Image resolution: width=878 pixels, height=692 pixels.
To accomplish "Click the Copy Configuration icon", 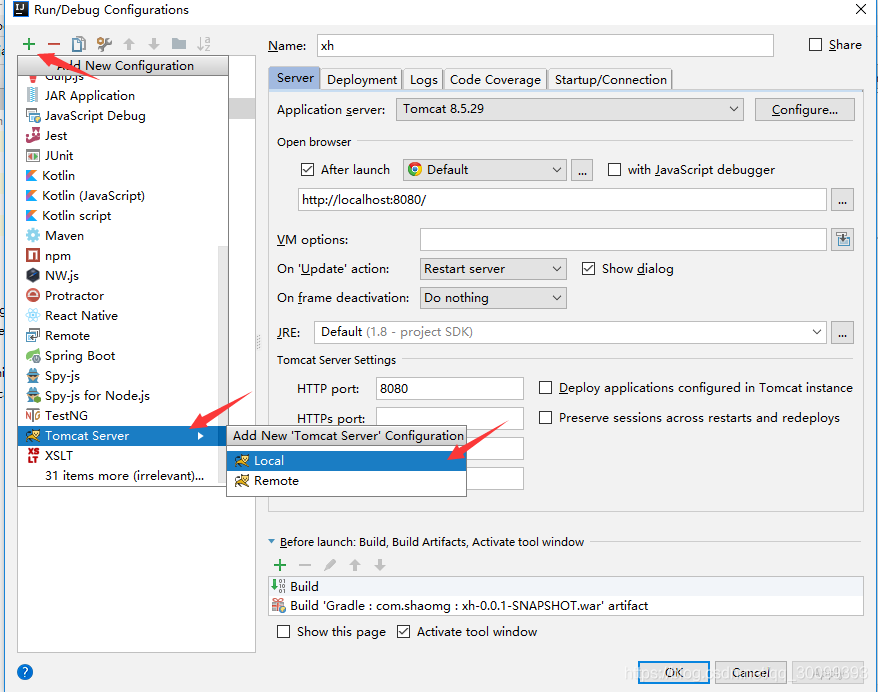I will pos(79,44).
